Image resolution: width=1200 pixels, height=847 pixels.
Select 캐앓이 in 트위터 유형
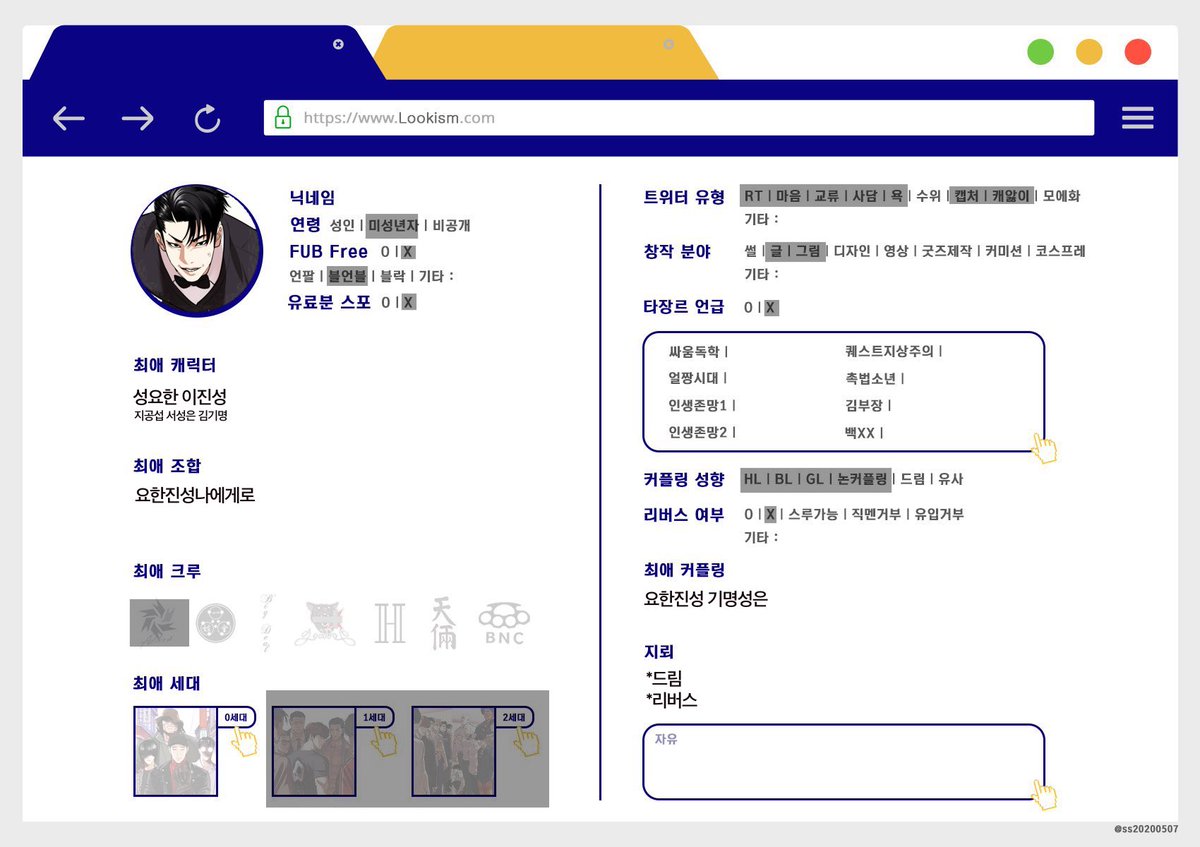tap(1012, 196)
